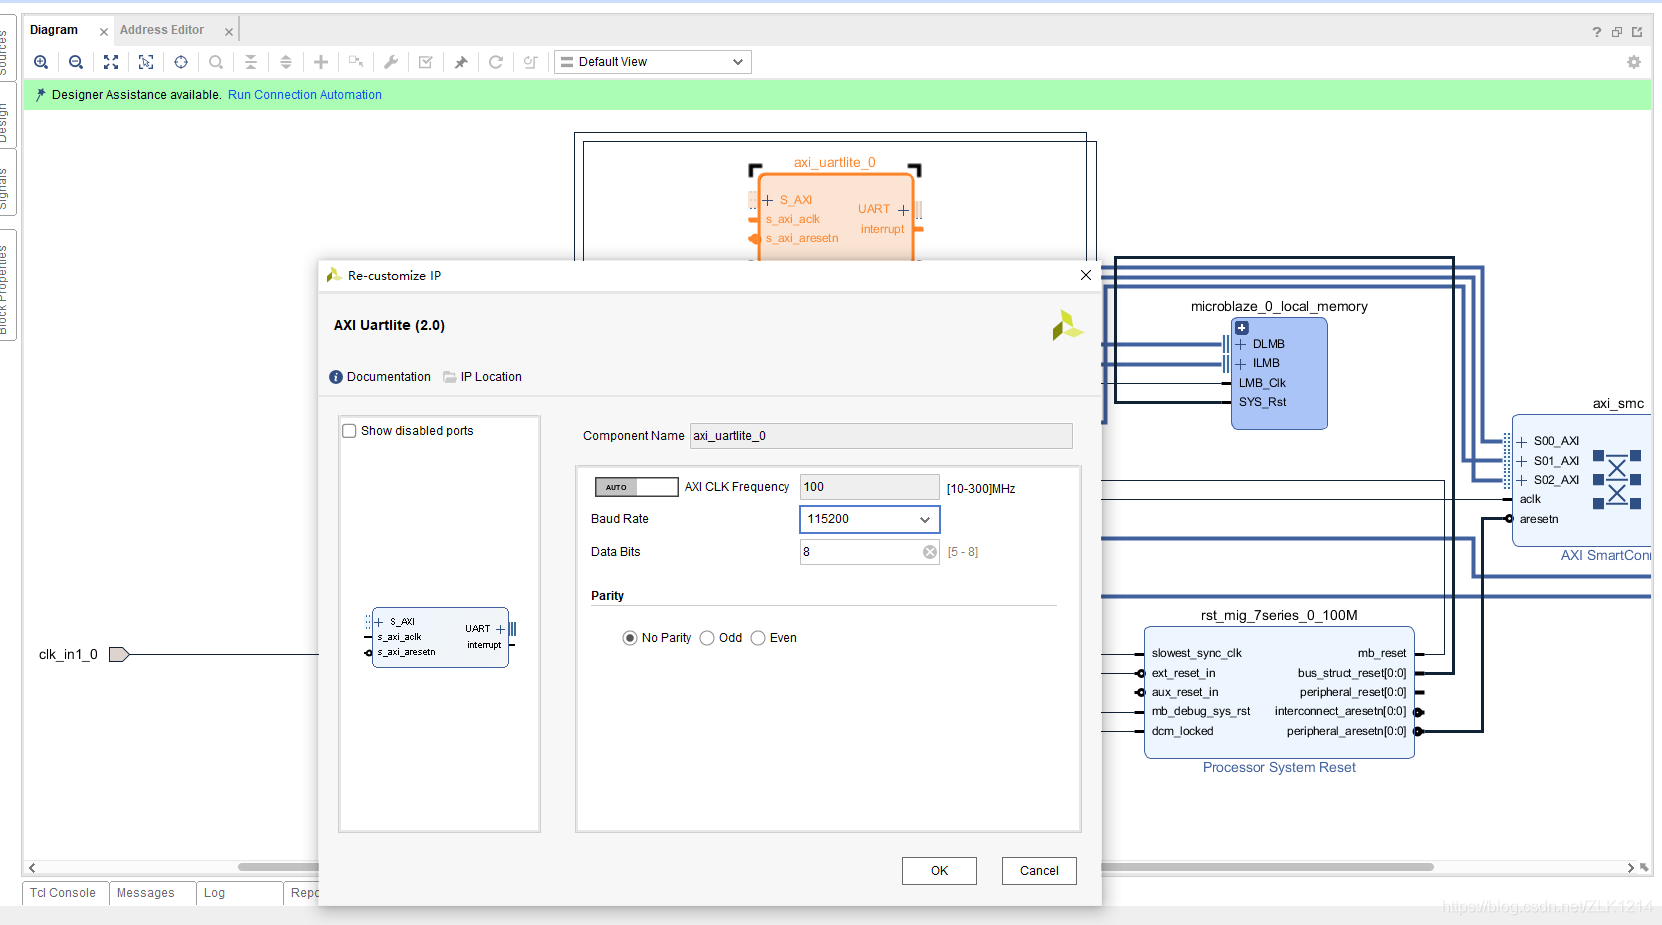Viewport: 1662px width, 925px height.
Task: Open diagram settings gear icon
Action: pyautogui.click(x=1634, y=62)
